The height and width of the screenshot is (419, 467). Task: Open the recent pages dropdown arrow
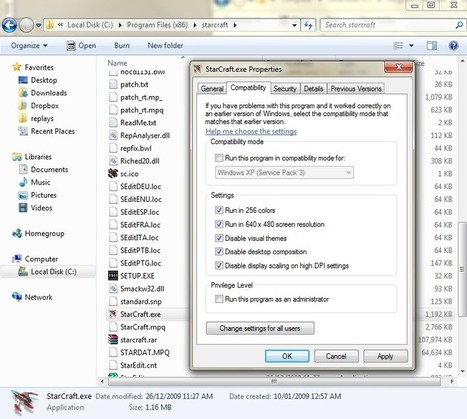click(x=38, y=25)
